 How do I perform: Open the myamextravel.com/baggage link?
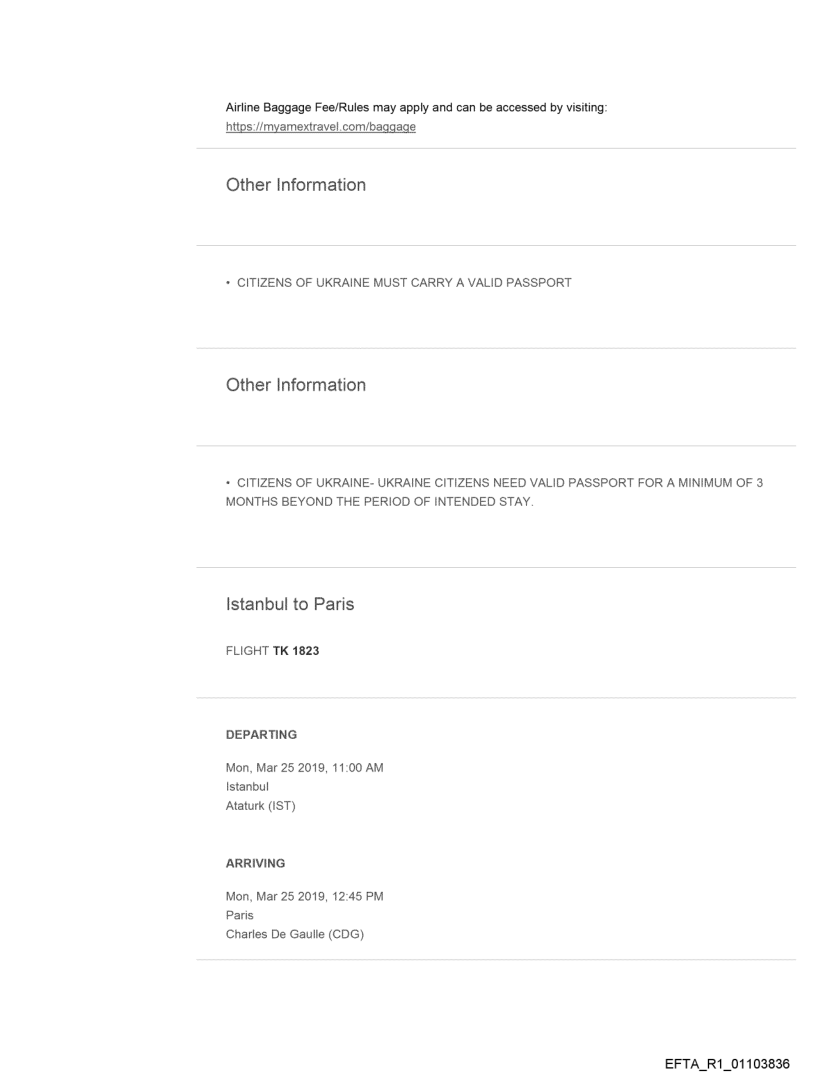click(x=321, y=127)
